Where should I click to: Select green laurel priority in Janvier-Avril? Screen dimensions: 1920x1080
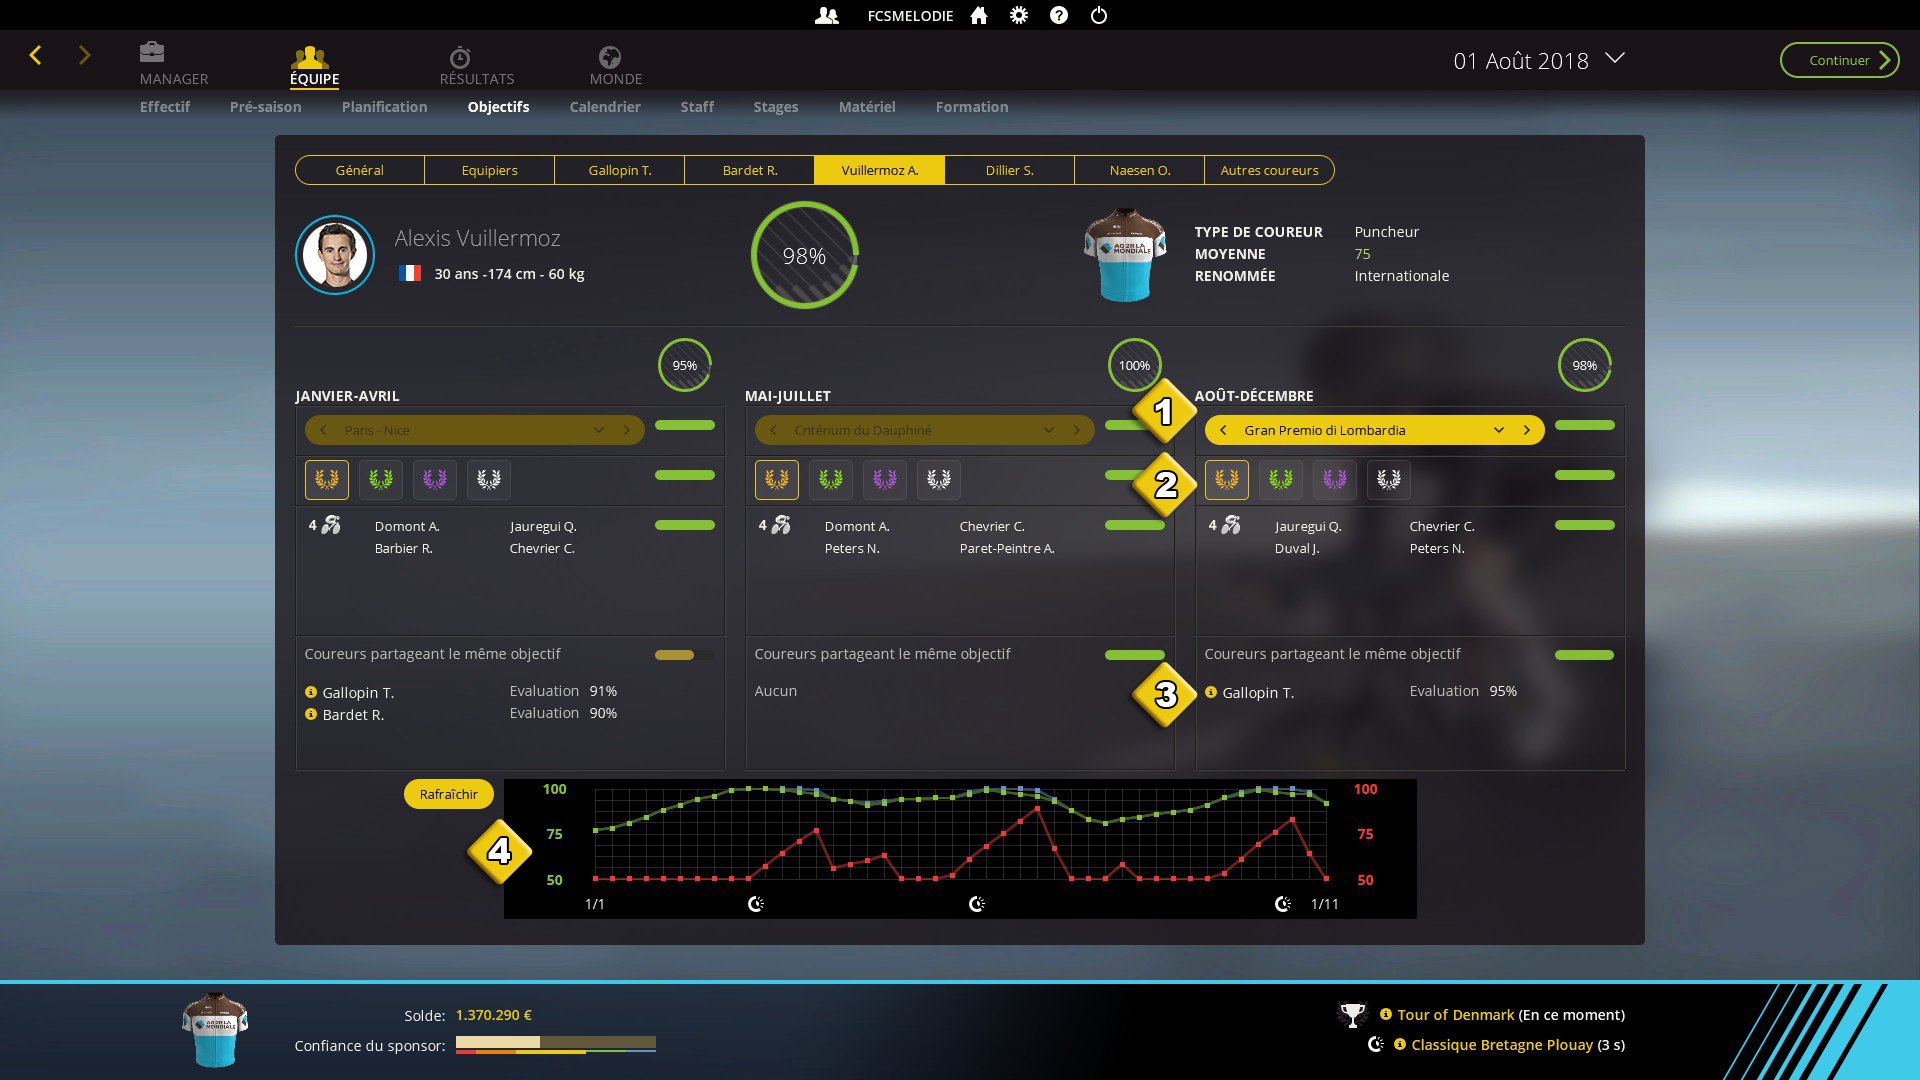(x=381, y=480)
